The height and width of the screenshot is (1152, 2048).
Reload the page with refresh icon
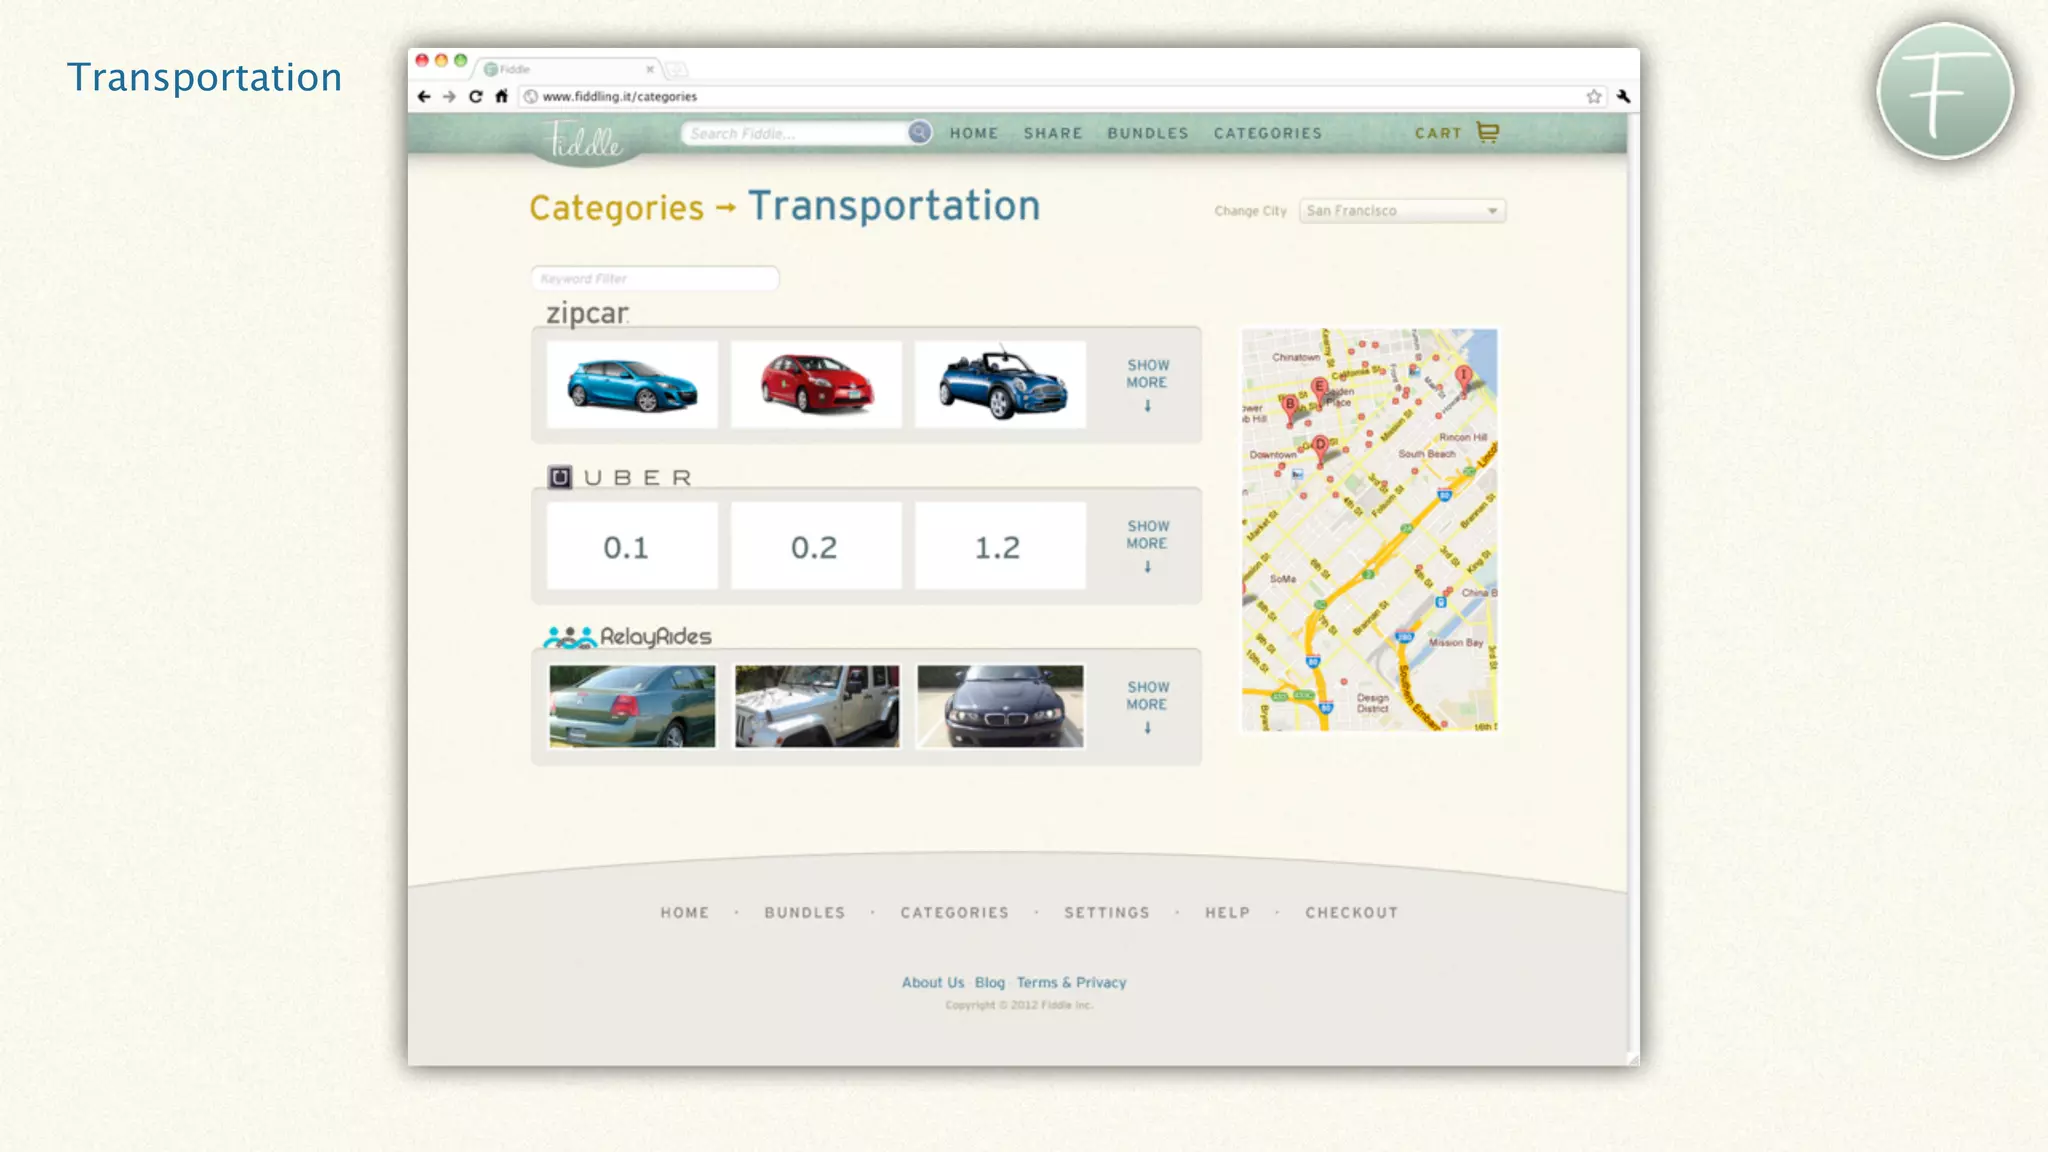click(476, 97)
